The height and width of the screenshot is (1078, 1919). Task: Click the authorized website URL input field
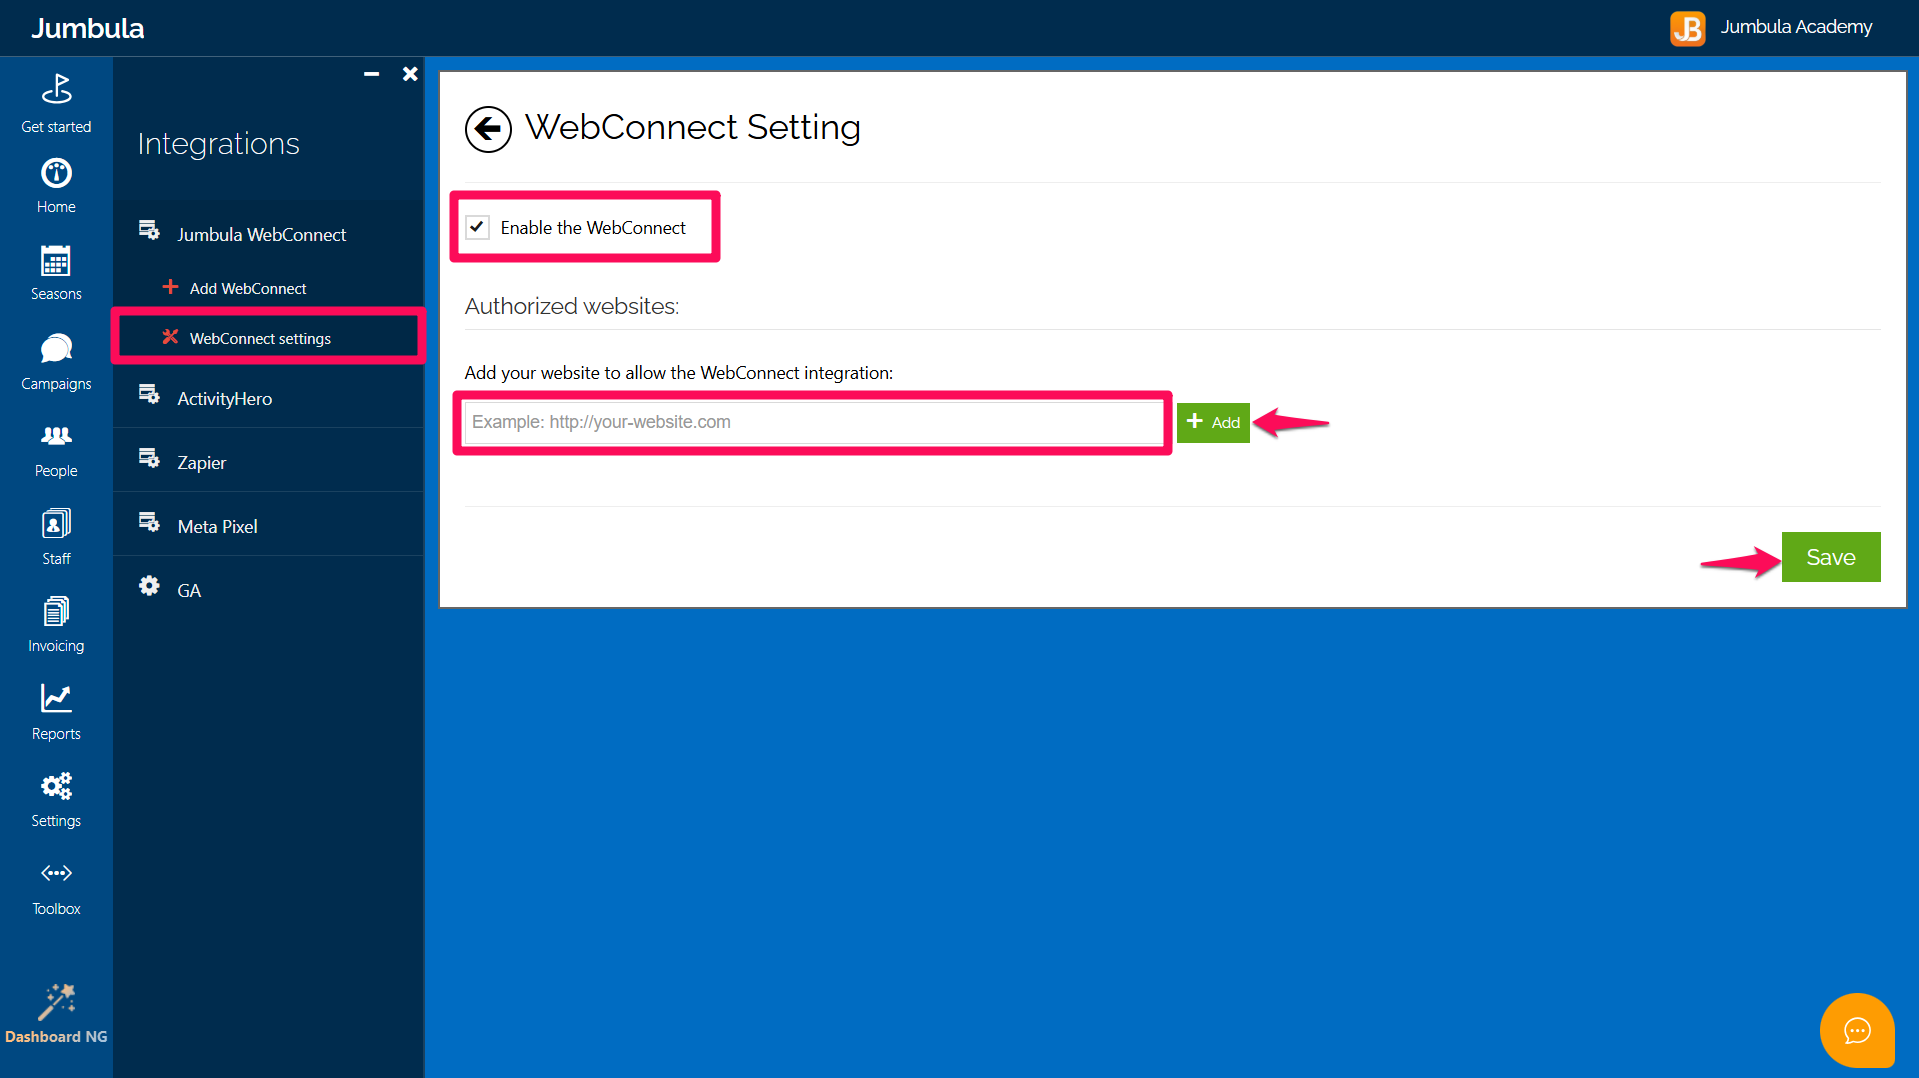[x=813, y=422]
